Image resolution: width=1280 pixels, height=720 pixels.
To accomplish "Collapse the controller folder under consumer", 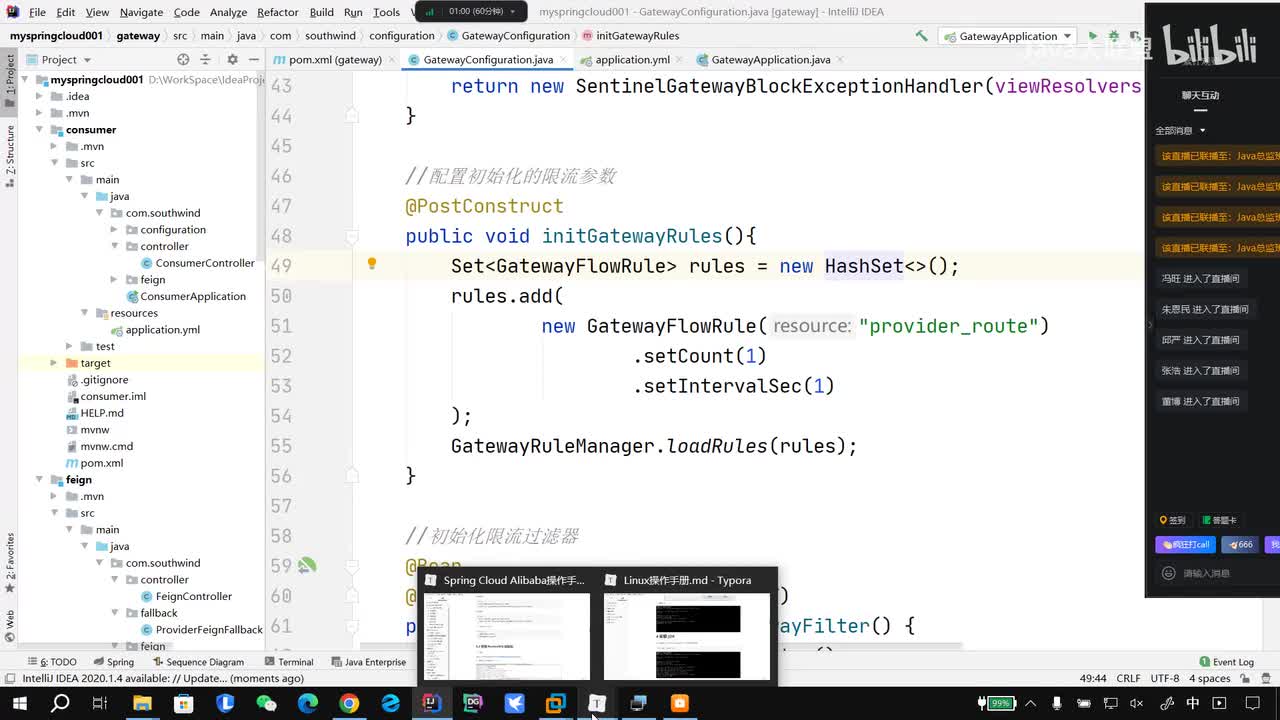I will [x=114, y=246].
